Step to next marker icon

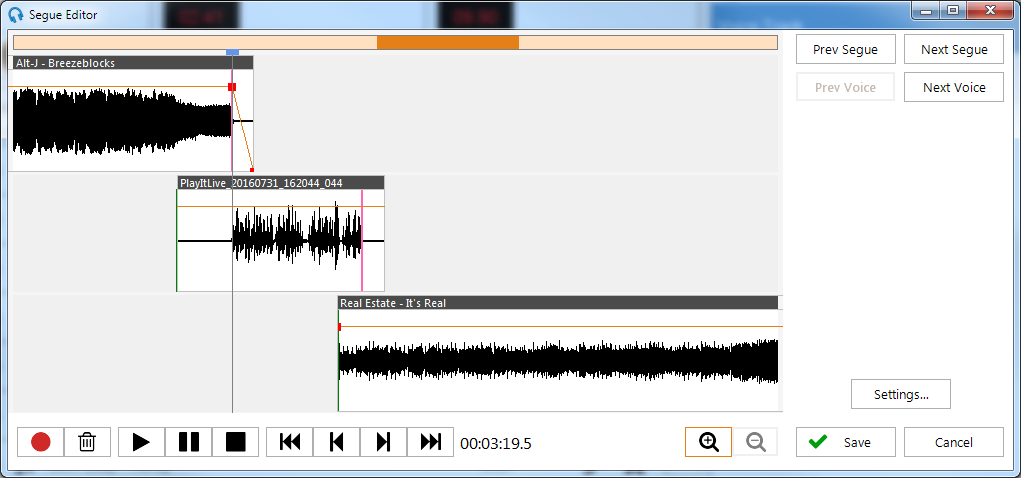point(383,442)
